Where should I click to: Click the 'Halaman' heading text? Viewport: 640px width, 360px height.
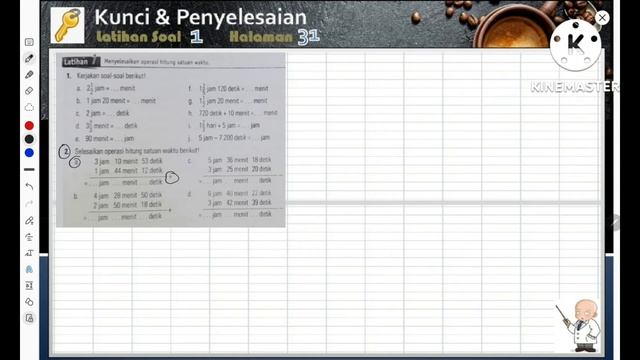(261, 37)
